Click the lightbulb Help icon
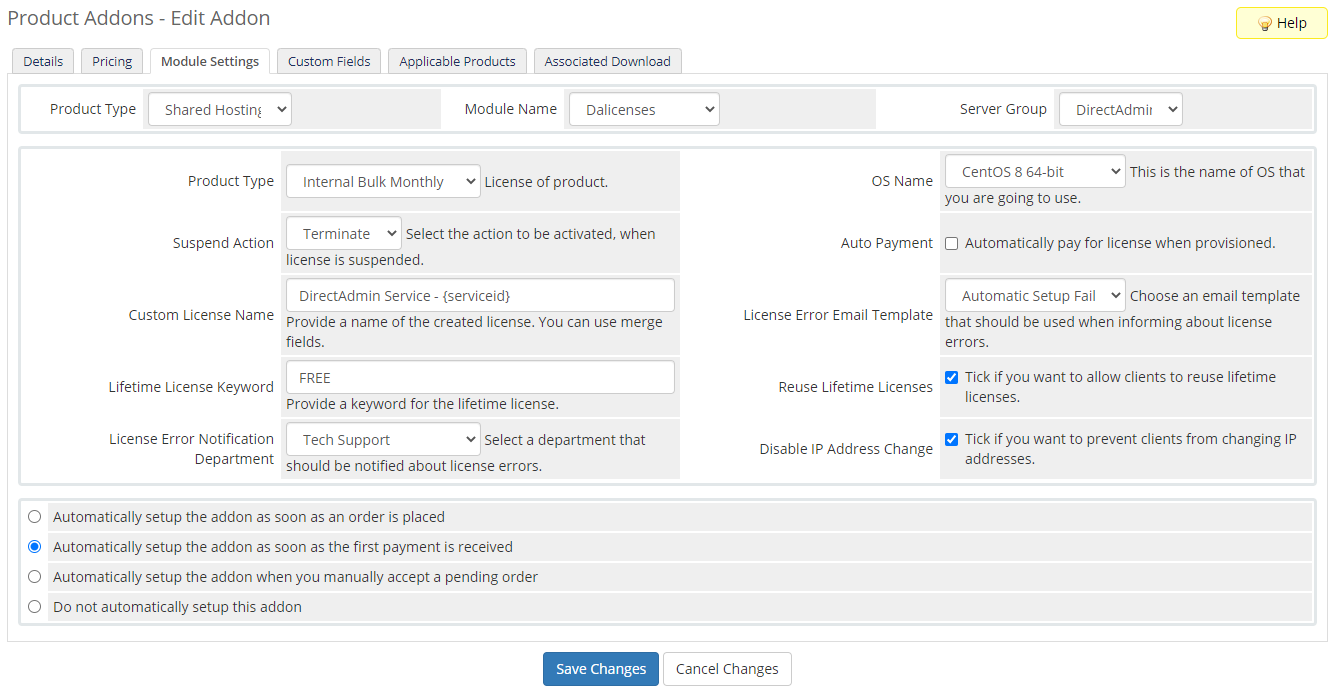Viewport: 1335px width, 693px height. click(x=1264, y=23)
